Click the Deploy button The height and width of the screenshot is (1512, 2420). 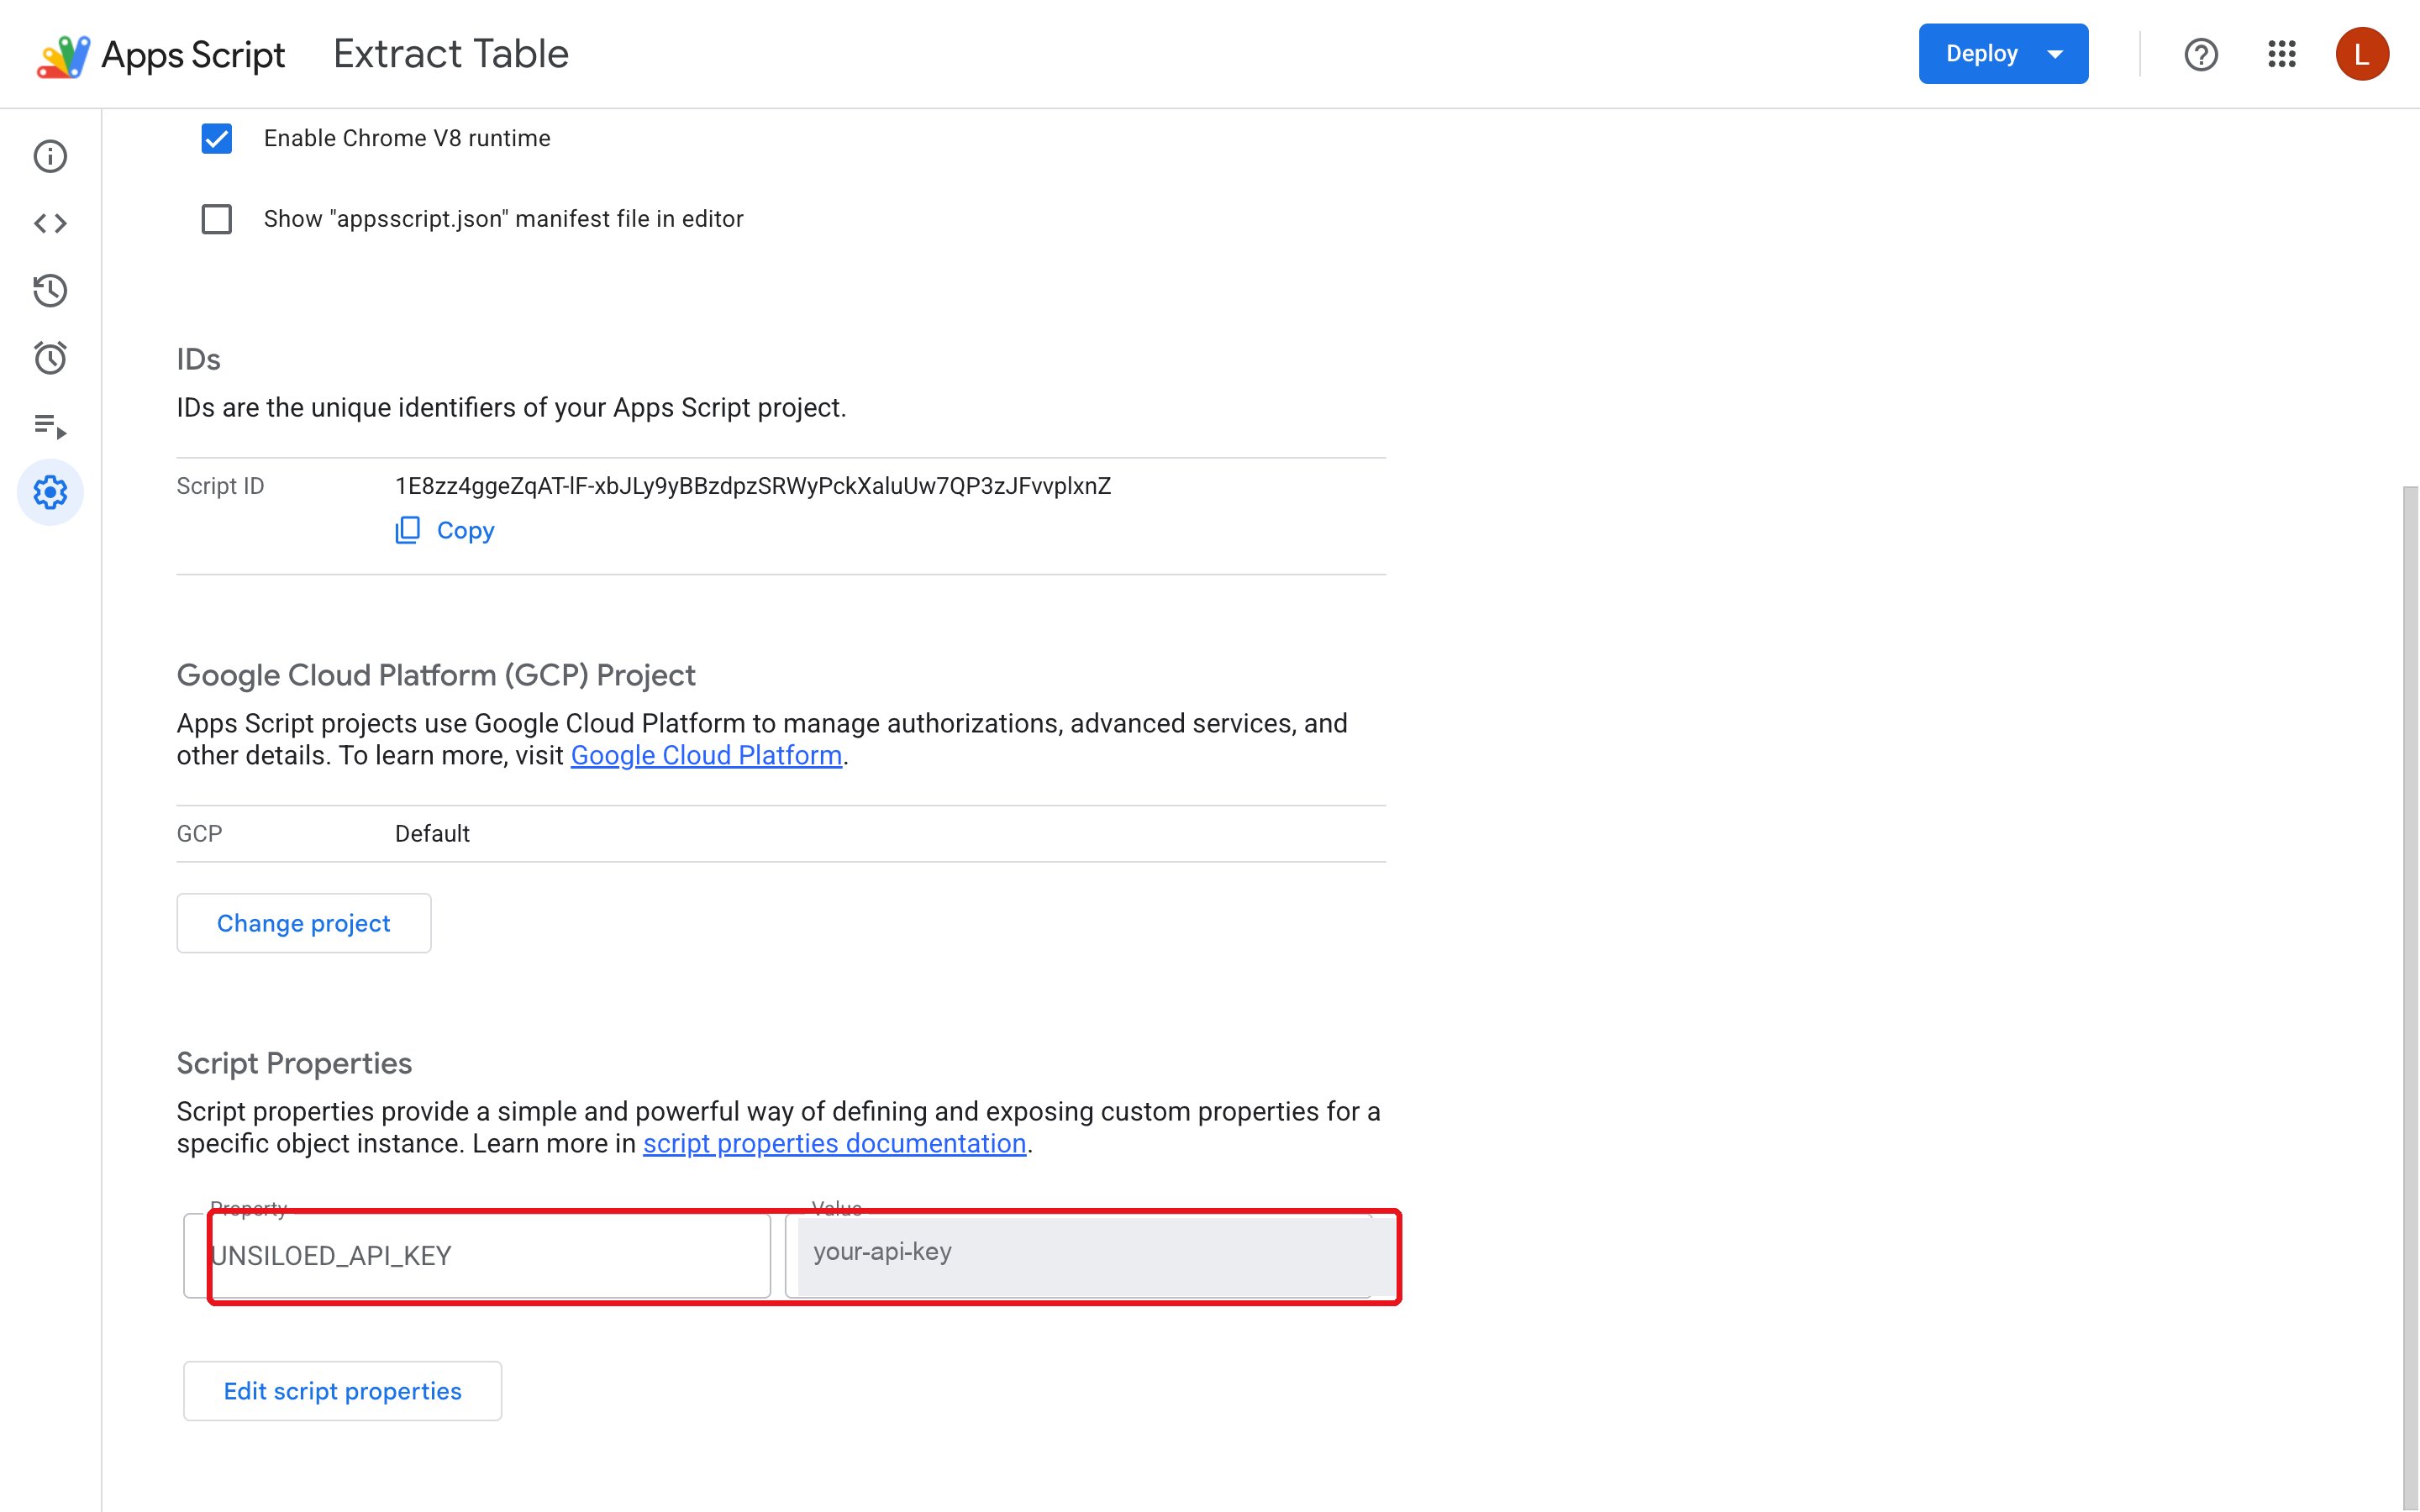point(2003,54)
